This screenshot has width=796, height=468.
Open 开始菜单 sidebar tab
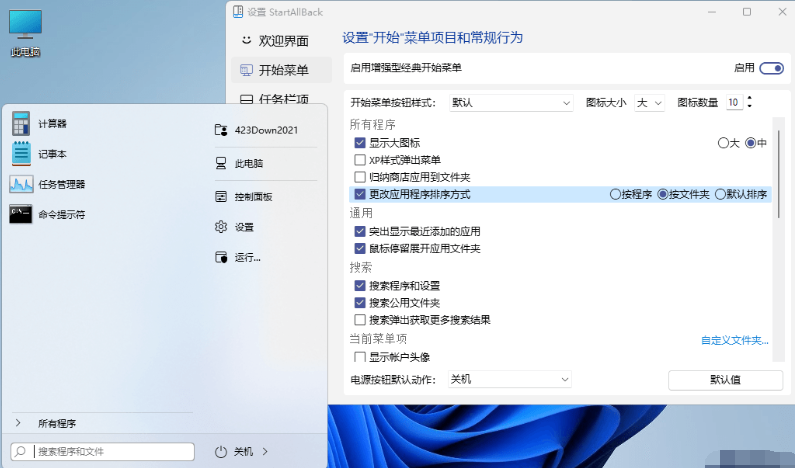tap(281, 70)
